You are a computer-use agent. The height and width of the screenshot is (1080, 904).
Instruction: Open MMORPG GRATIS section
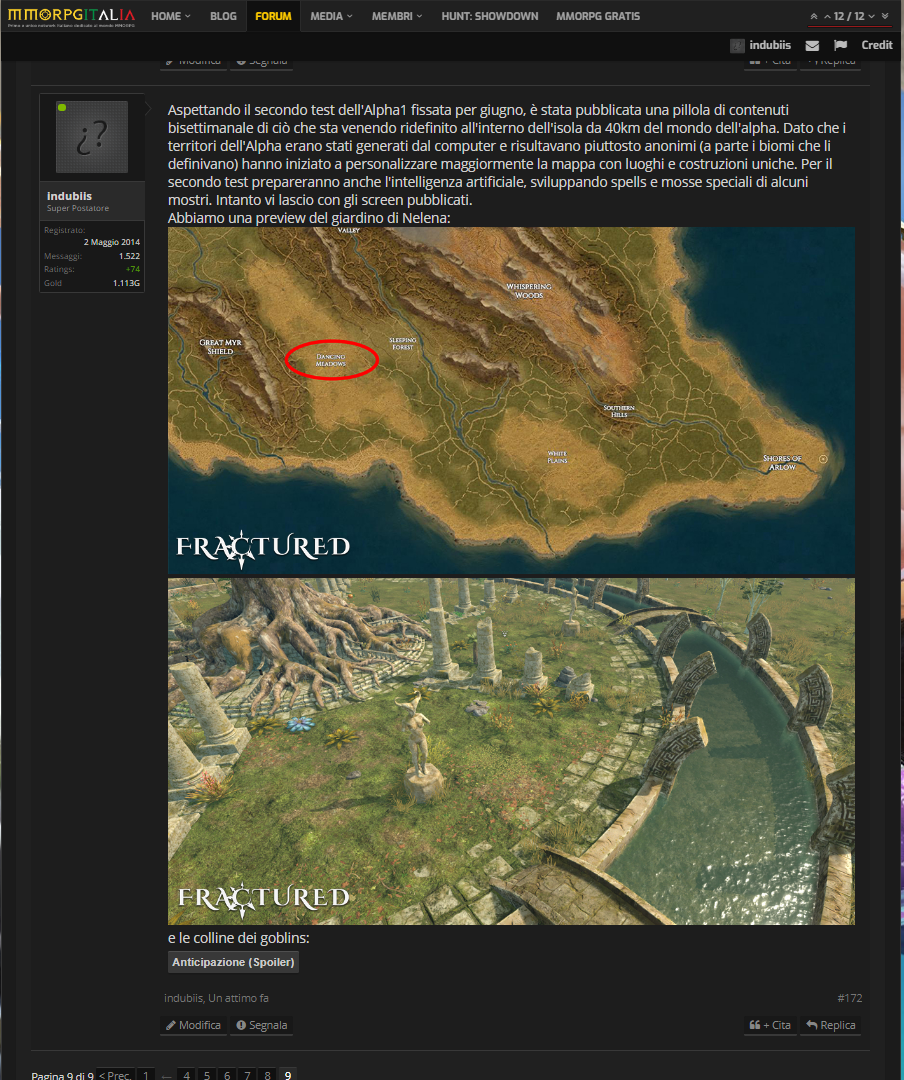(598, 16)
